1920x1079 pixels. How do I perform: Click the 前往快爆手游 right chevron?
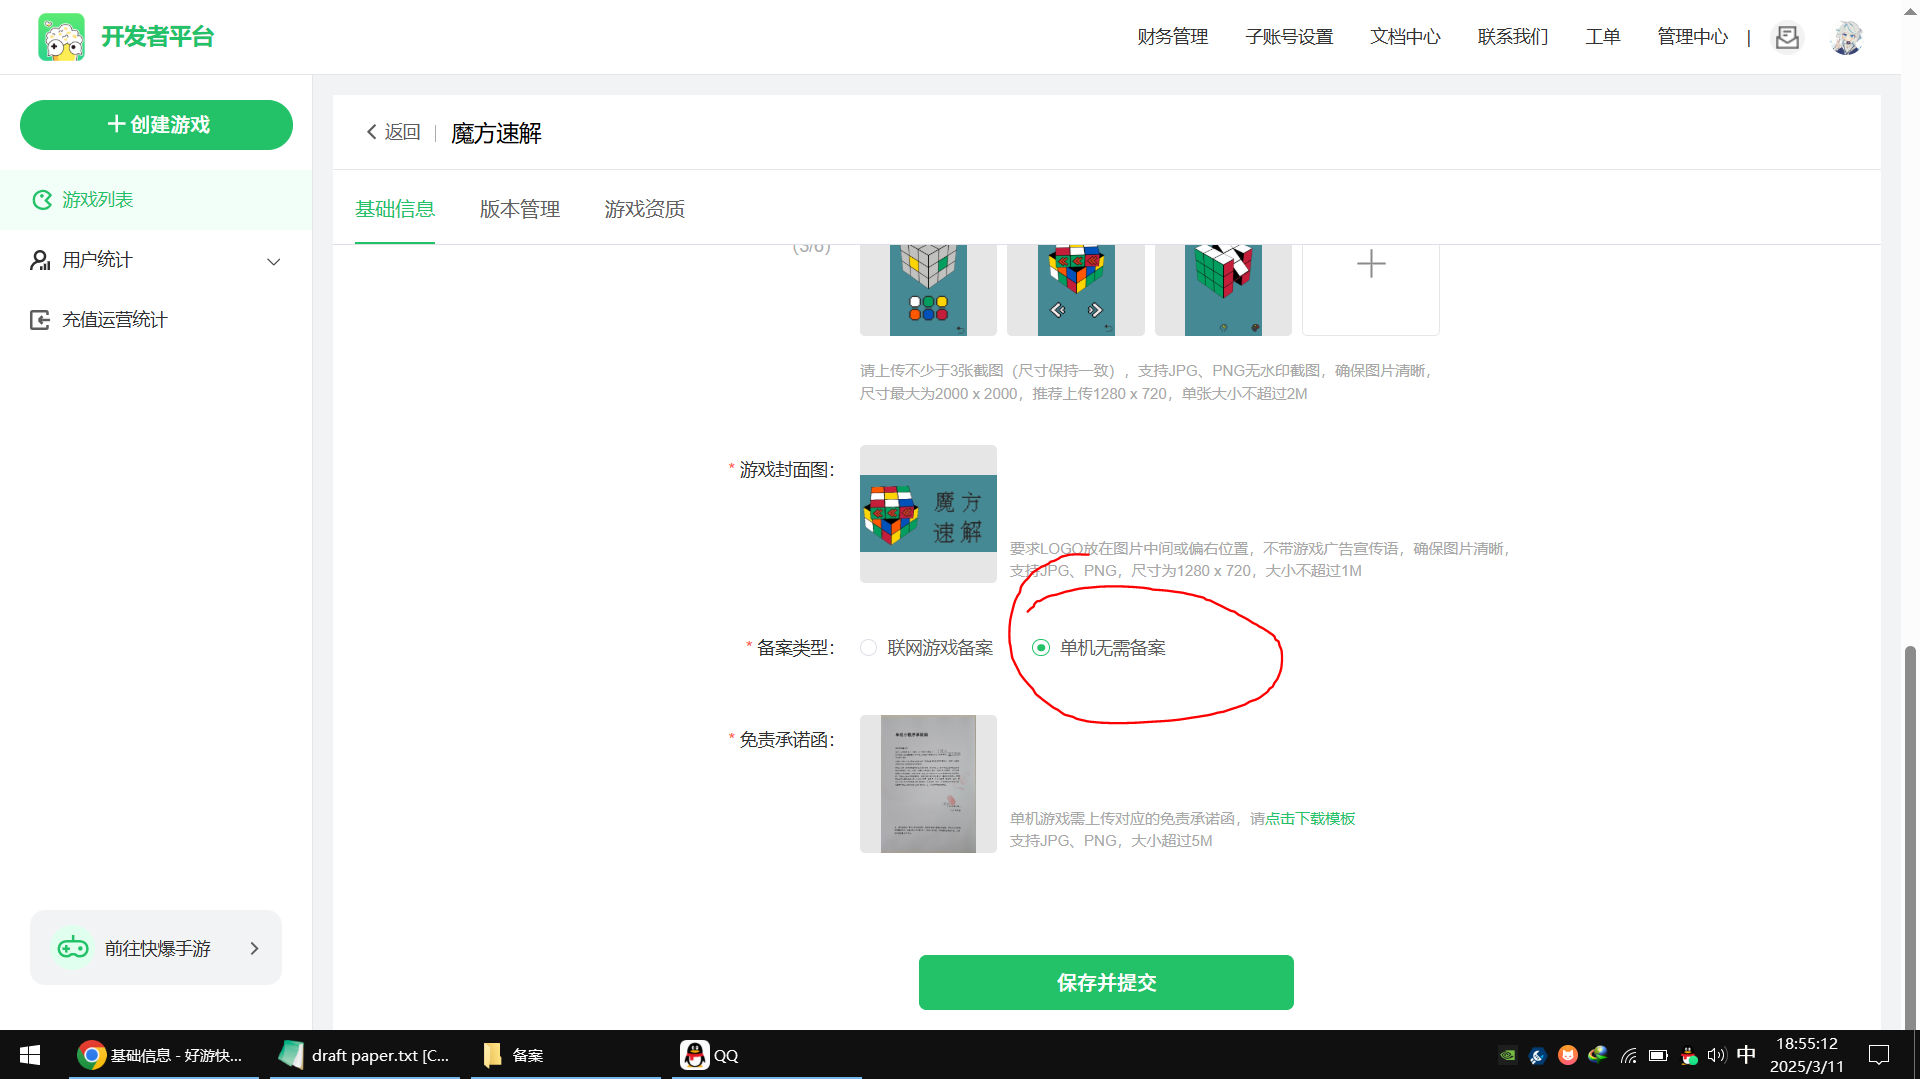tap(254, 948)
